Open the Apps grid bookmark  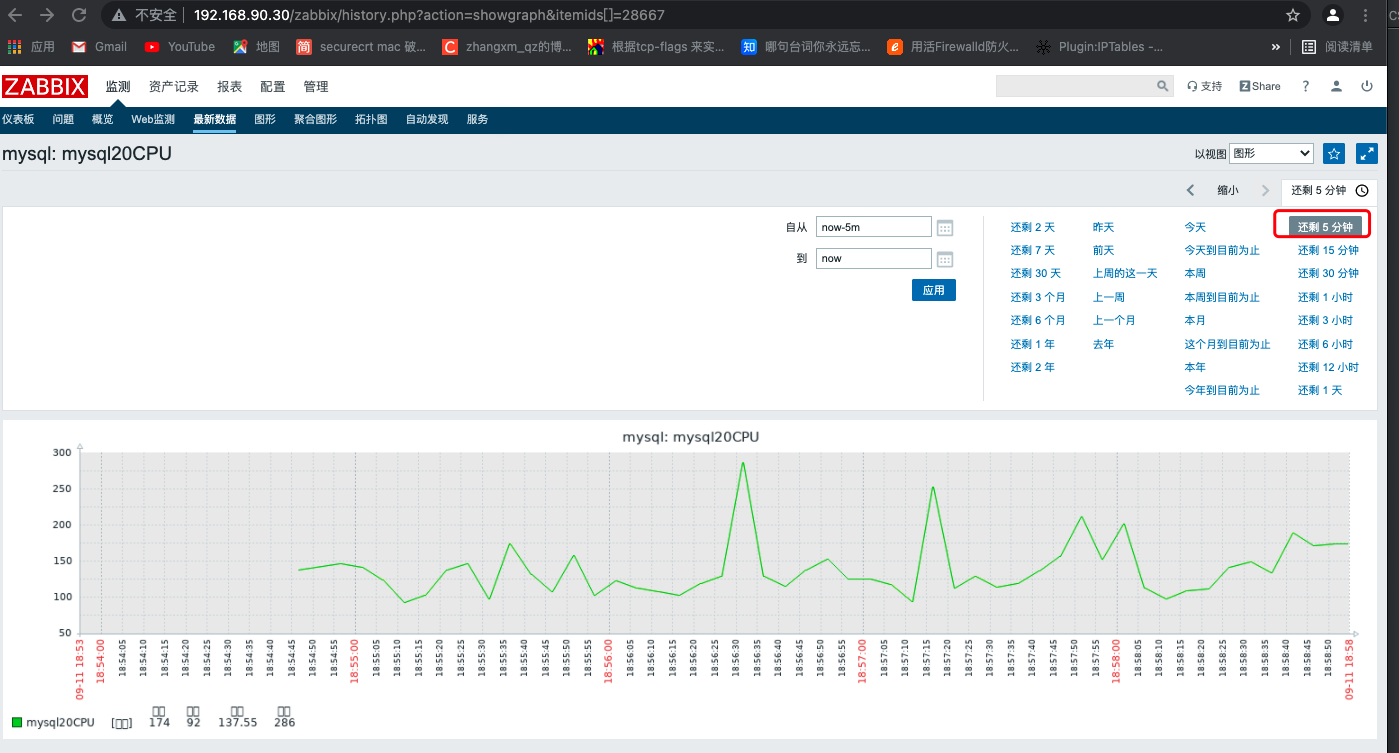[x=31, y=46]
